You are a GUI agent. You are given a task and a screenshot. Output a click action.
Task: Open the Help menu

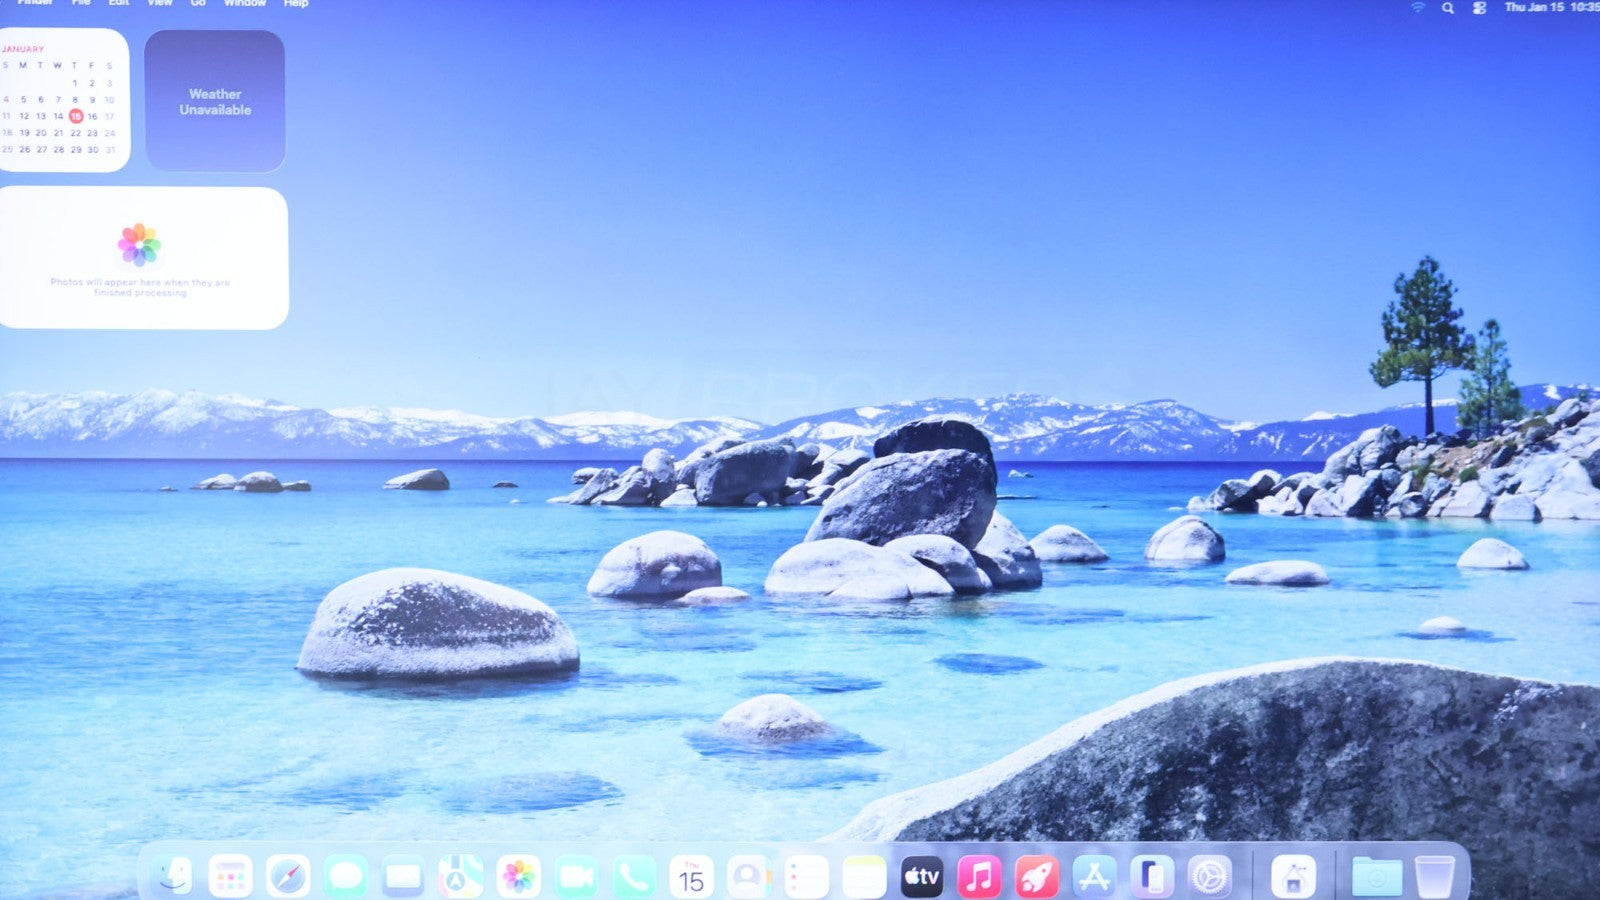(296, 3)
